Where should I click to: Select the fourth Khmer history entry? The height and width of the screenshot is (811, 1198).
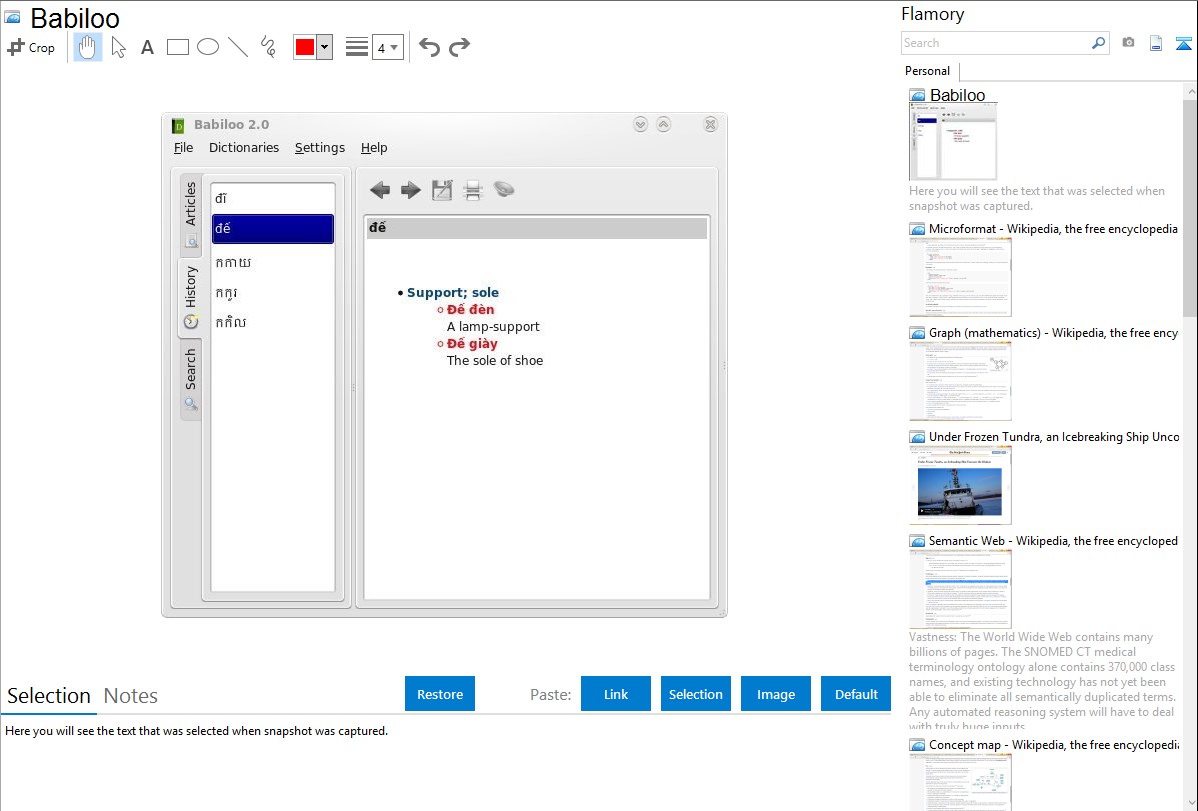[x=273, y=293]
